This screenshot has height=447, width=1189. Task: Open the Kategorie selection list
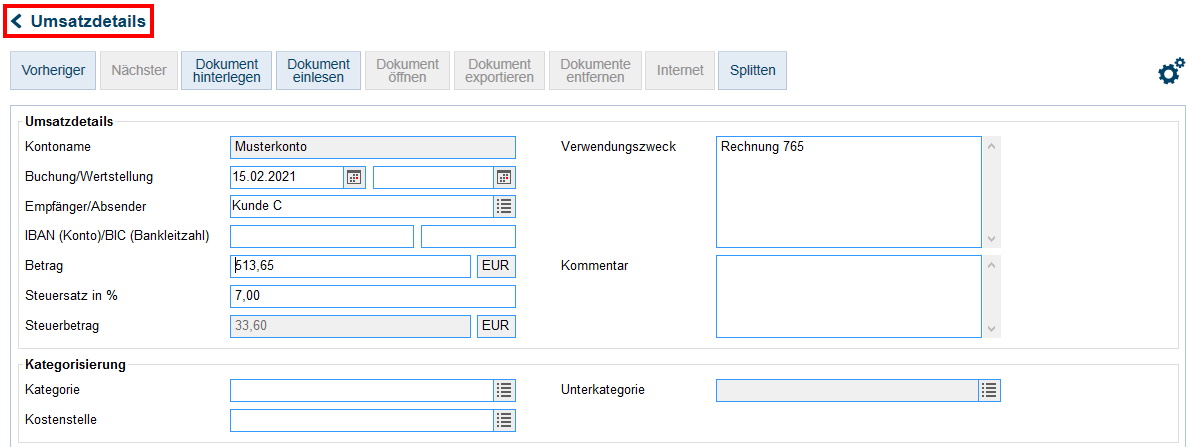[505, 390]
